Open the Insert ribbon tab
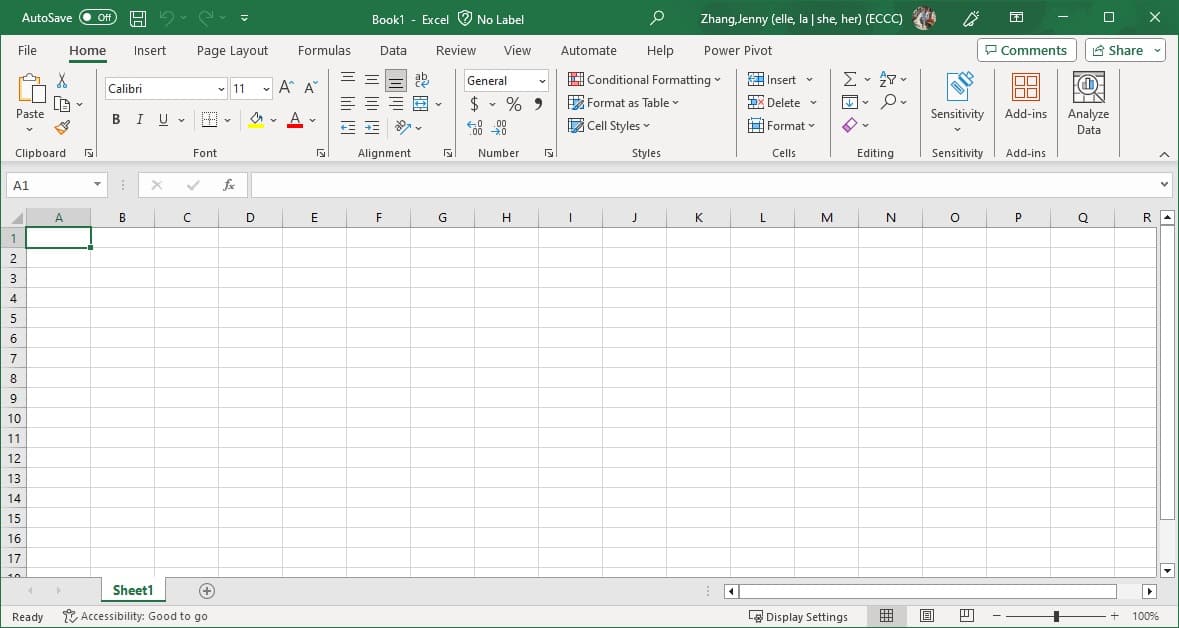The image size is (1179, 628). point(150,51)
